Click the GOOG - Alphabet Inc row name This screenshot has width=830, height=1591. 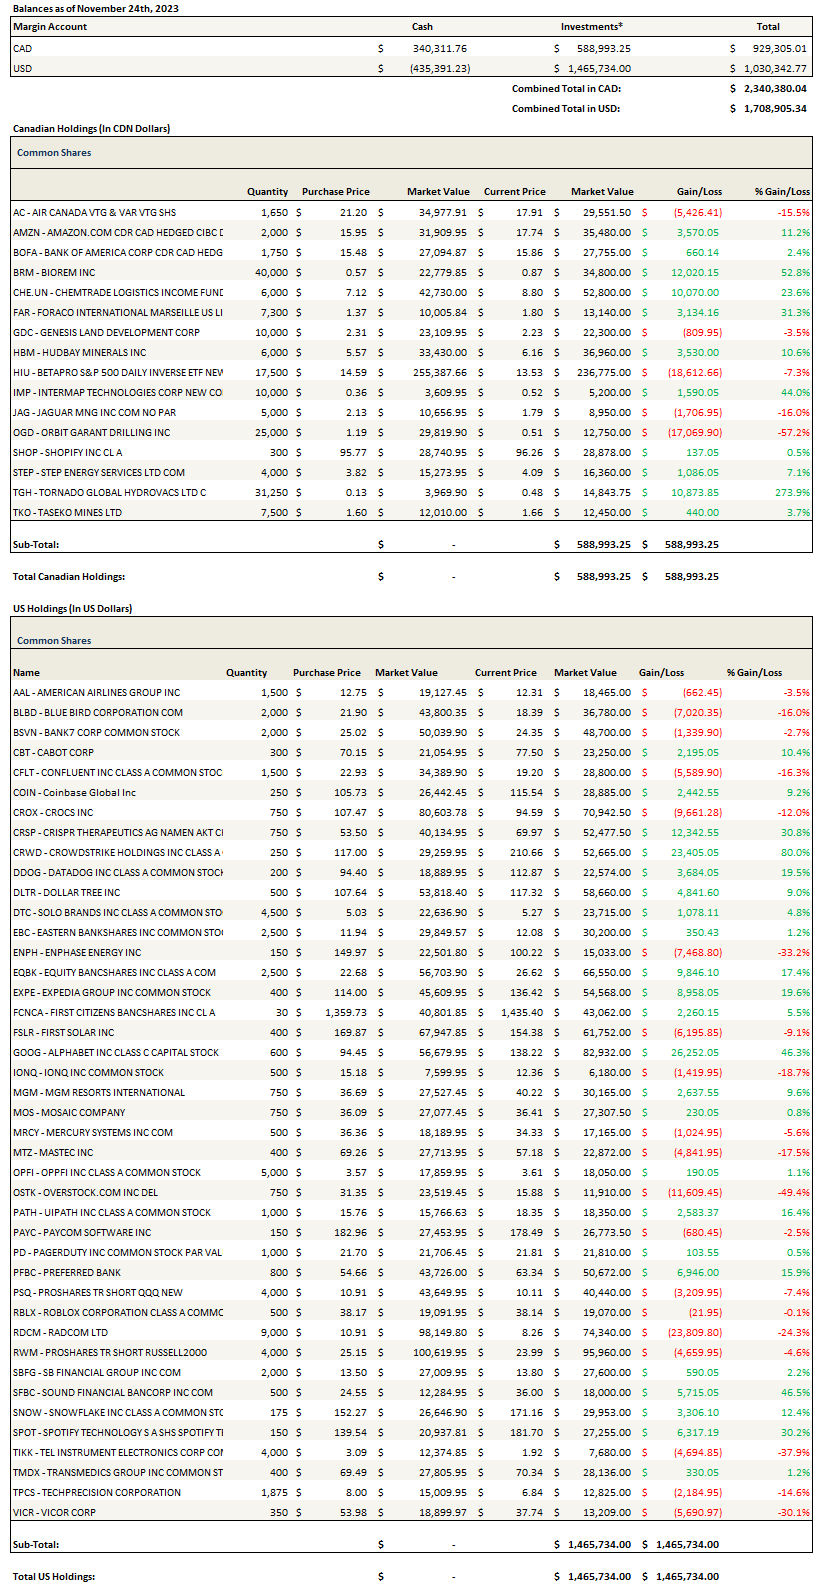(115, 1052)
